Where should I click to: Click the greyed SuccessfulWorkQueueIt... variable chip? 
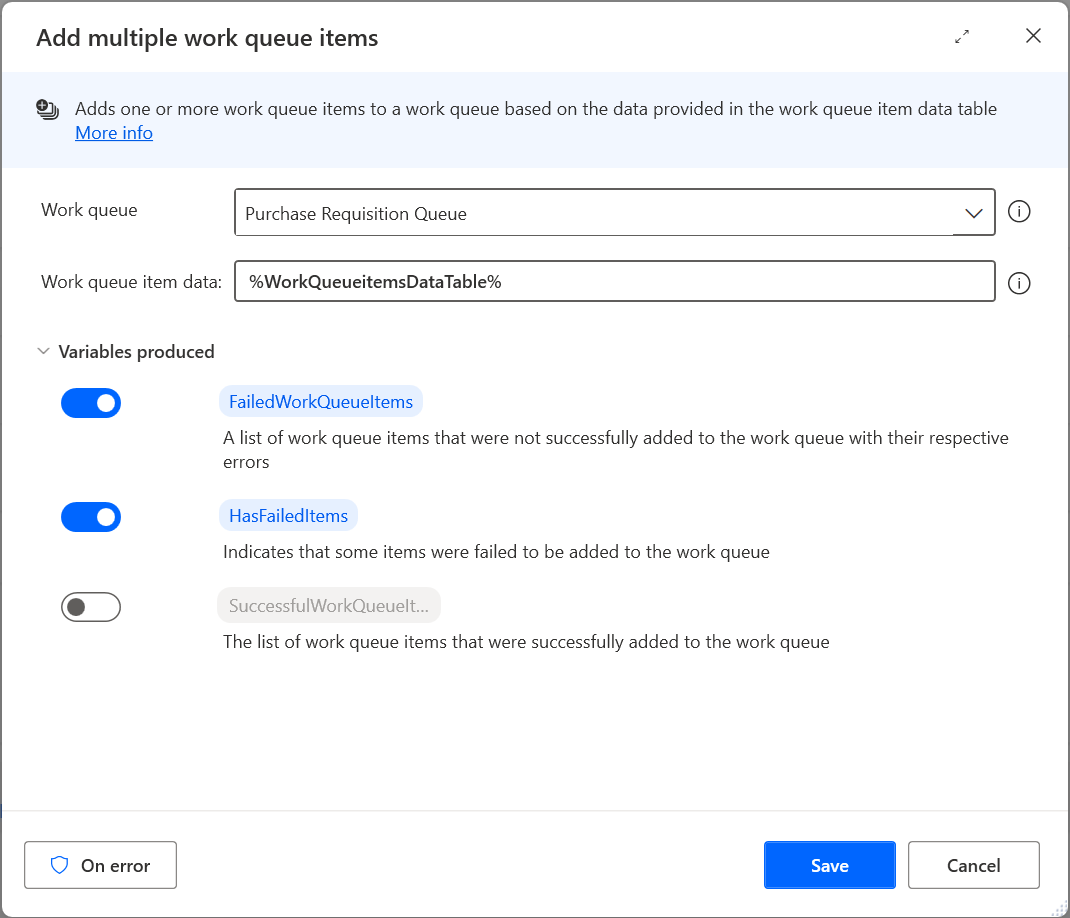pos(329,605)
